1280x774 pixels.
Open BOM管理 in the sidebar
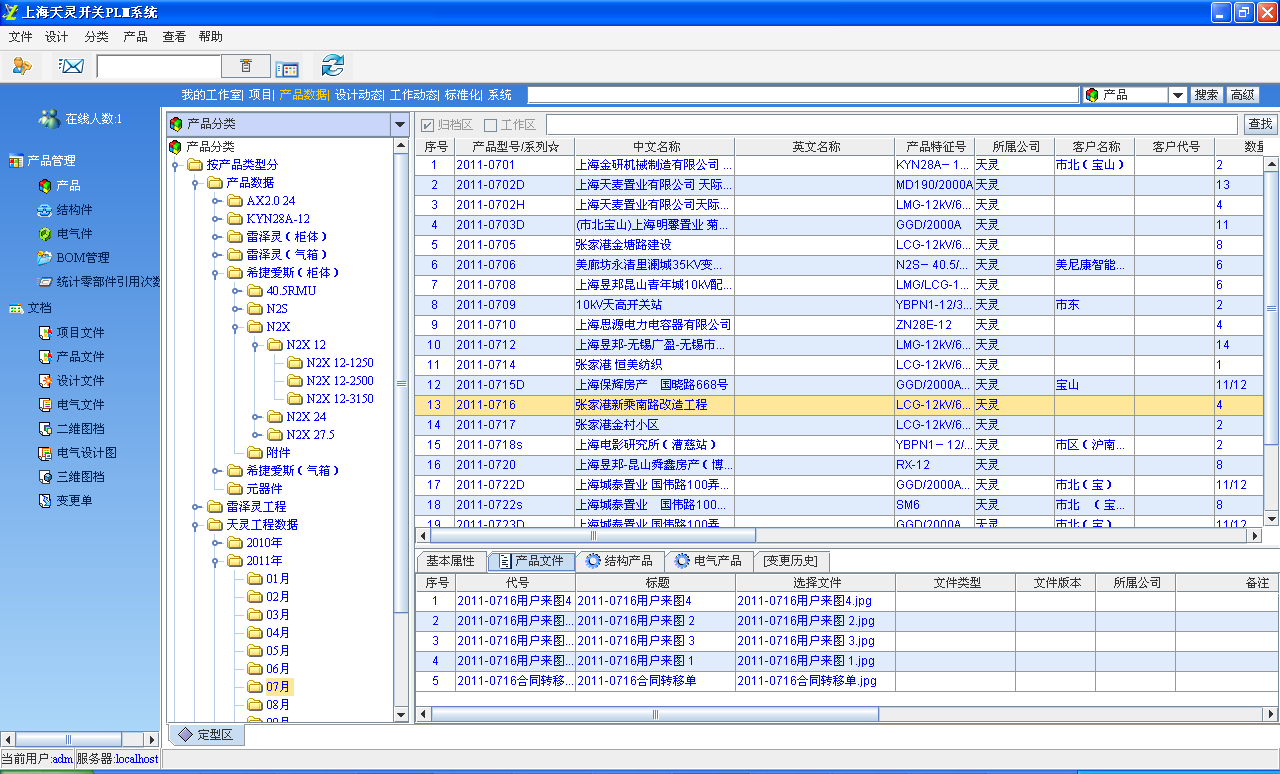pos(82,258)
